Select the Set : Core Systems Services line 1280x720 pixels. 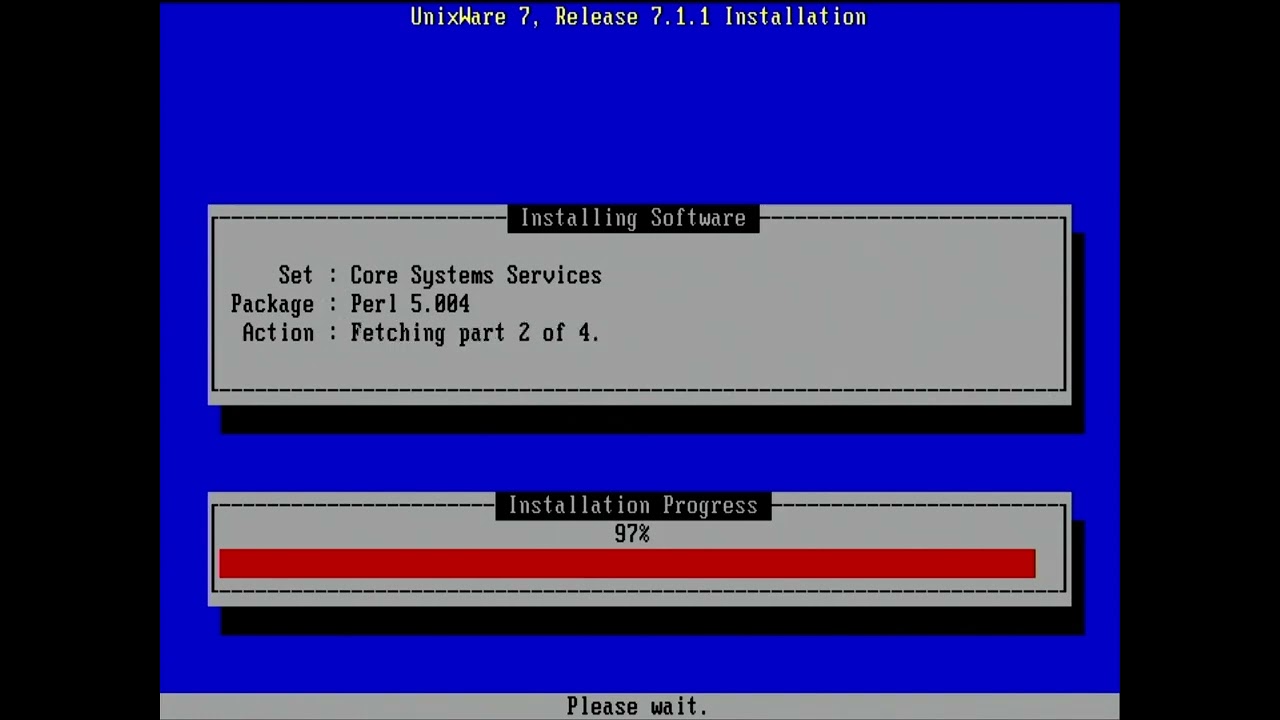[440, 275]
